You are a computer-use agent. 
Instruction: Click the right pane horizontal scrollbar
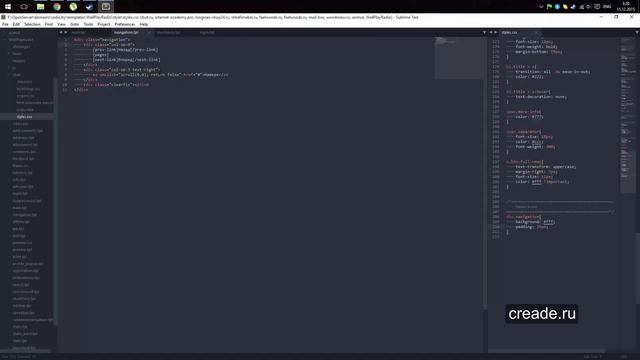click(546, 351)
